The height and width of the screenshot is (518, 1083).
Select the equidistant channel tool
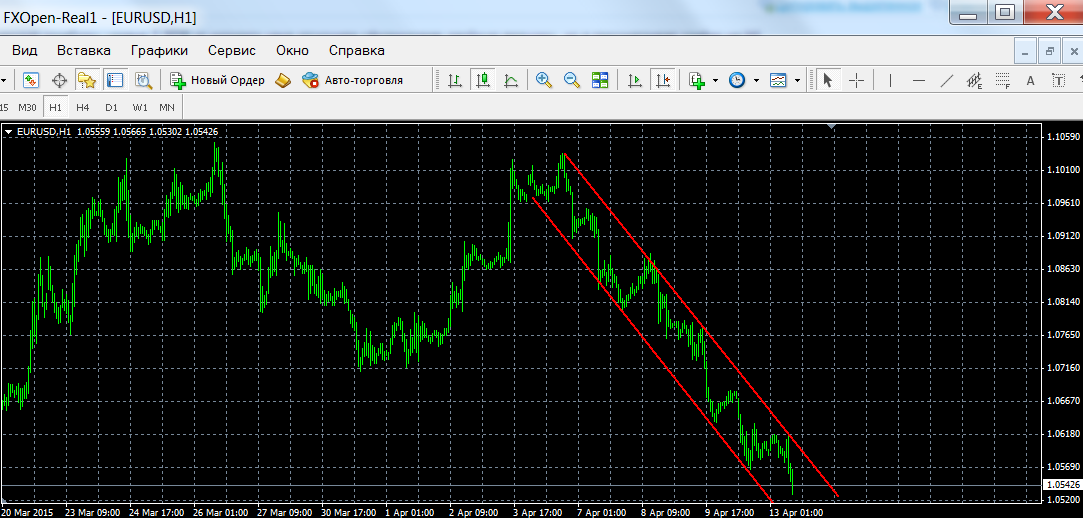975,81
